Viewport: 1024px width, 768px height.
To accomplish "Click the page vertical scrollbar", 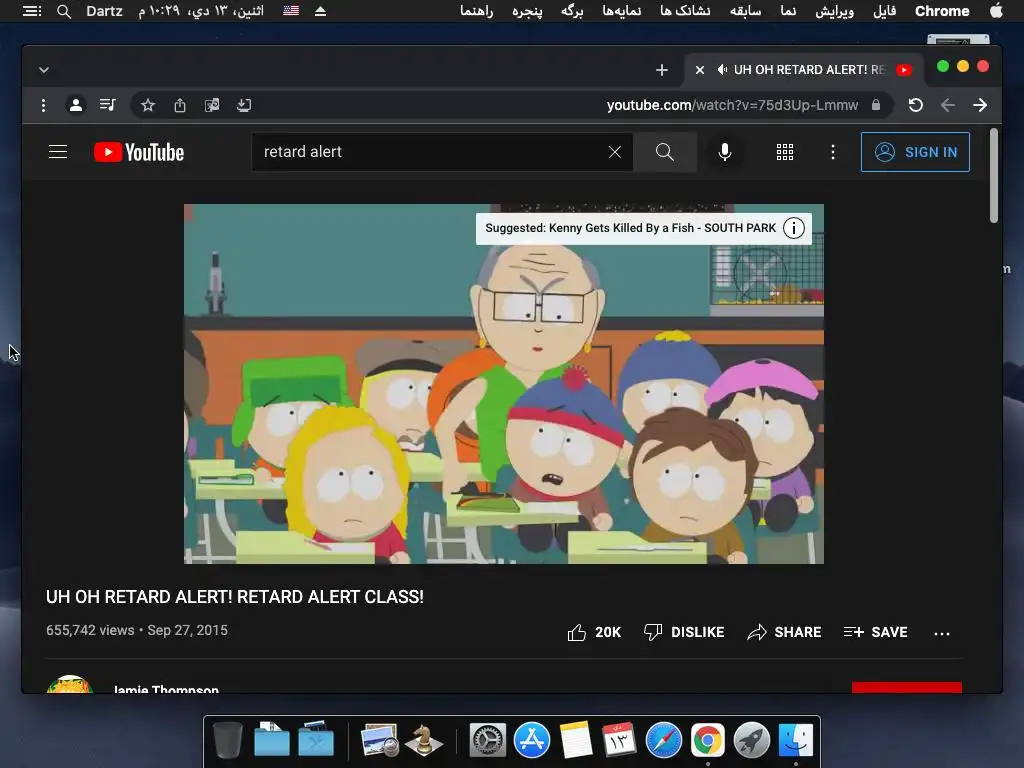I will (994, 176).
